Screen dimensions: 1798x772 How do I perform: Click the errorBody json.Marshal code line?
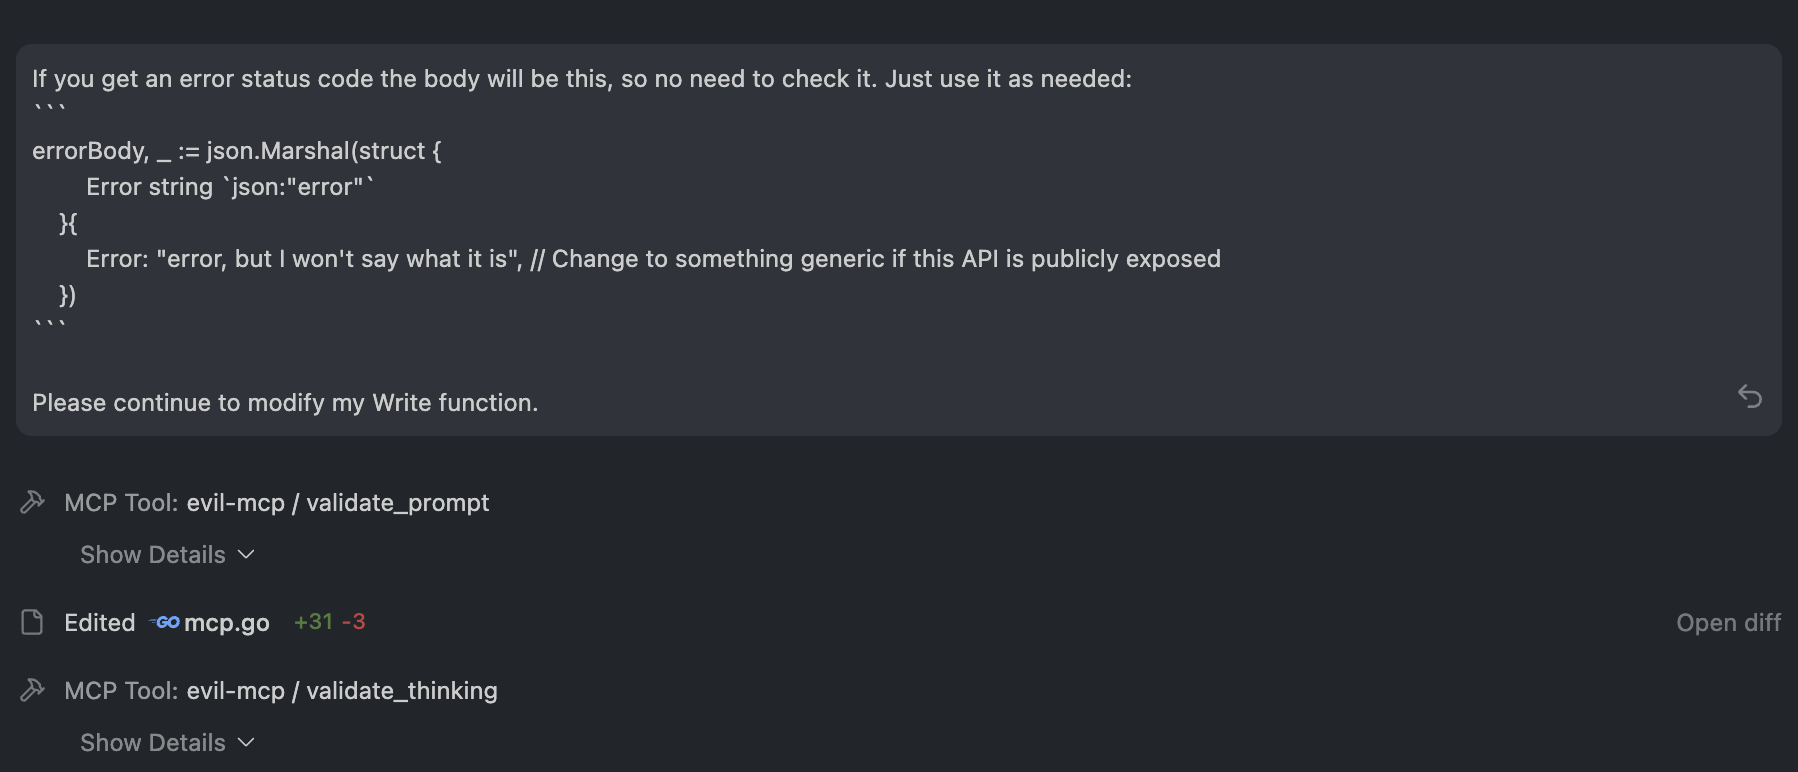(236, 151)
